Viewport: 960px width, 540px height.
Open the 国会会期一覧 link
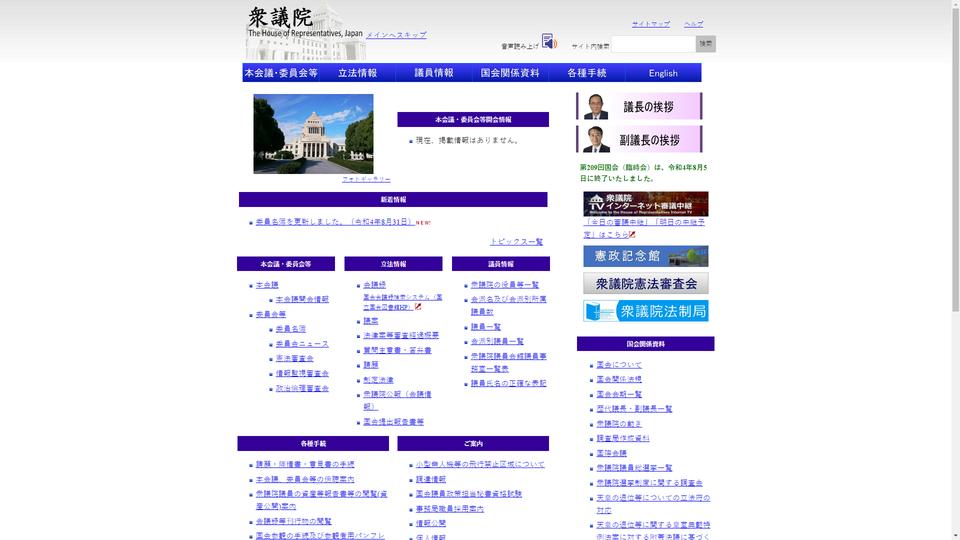(620, 394)
